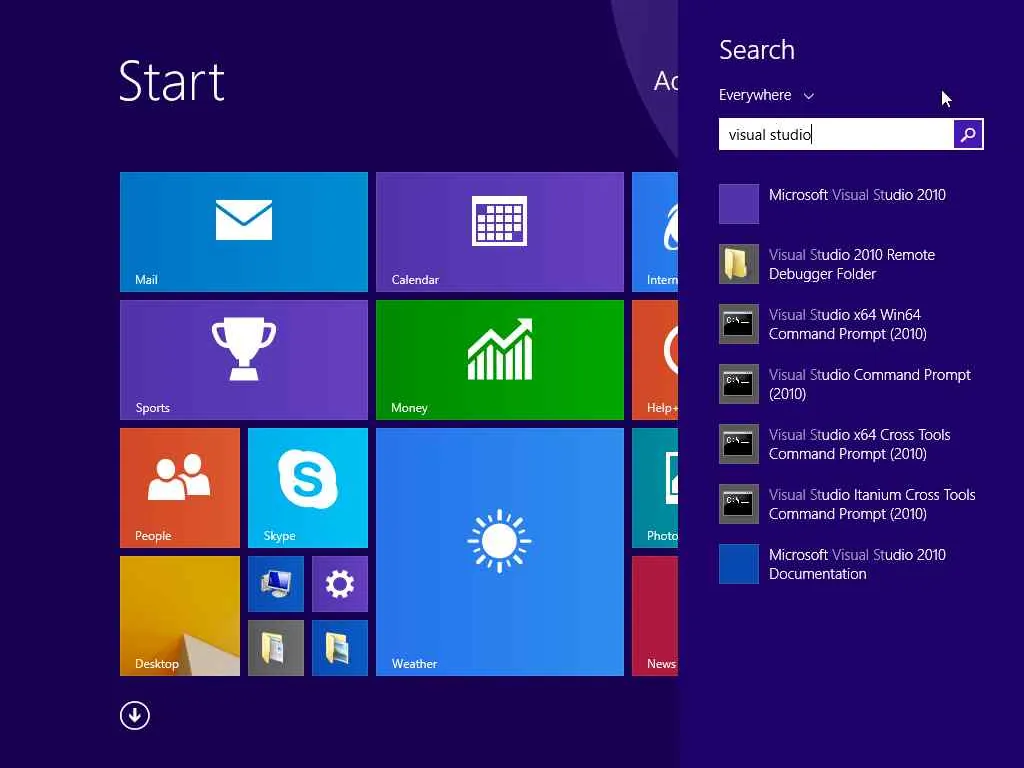Launch the Sports tile
The height and width of the screenshot is (768, 1024).
click(x=244, y=360)
